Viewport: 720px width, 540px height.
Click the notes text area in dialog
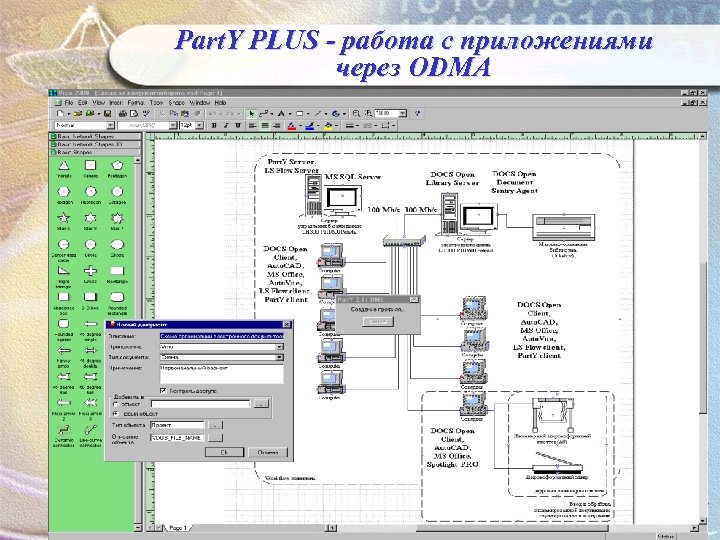click(x=221, y=374)
